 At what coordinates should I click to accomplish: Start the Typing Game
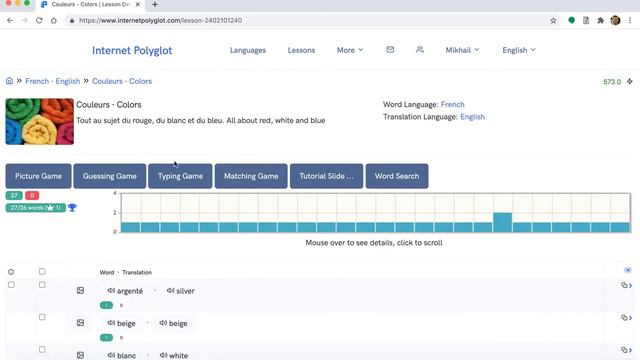pos(180,176)
